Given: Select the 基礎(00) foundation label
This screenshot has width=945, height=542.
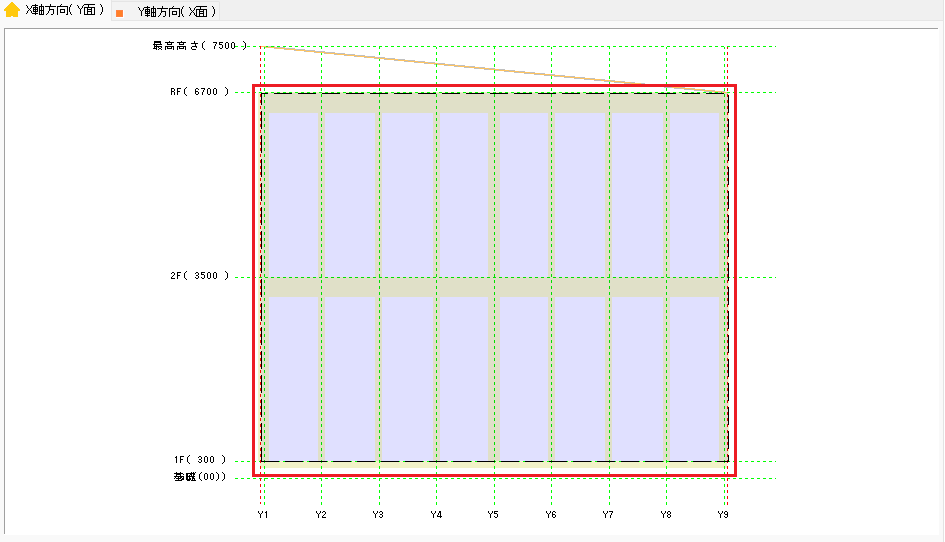Looking at the screenshot, I should click(200, 477).
